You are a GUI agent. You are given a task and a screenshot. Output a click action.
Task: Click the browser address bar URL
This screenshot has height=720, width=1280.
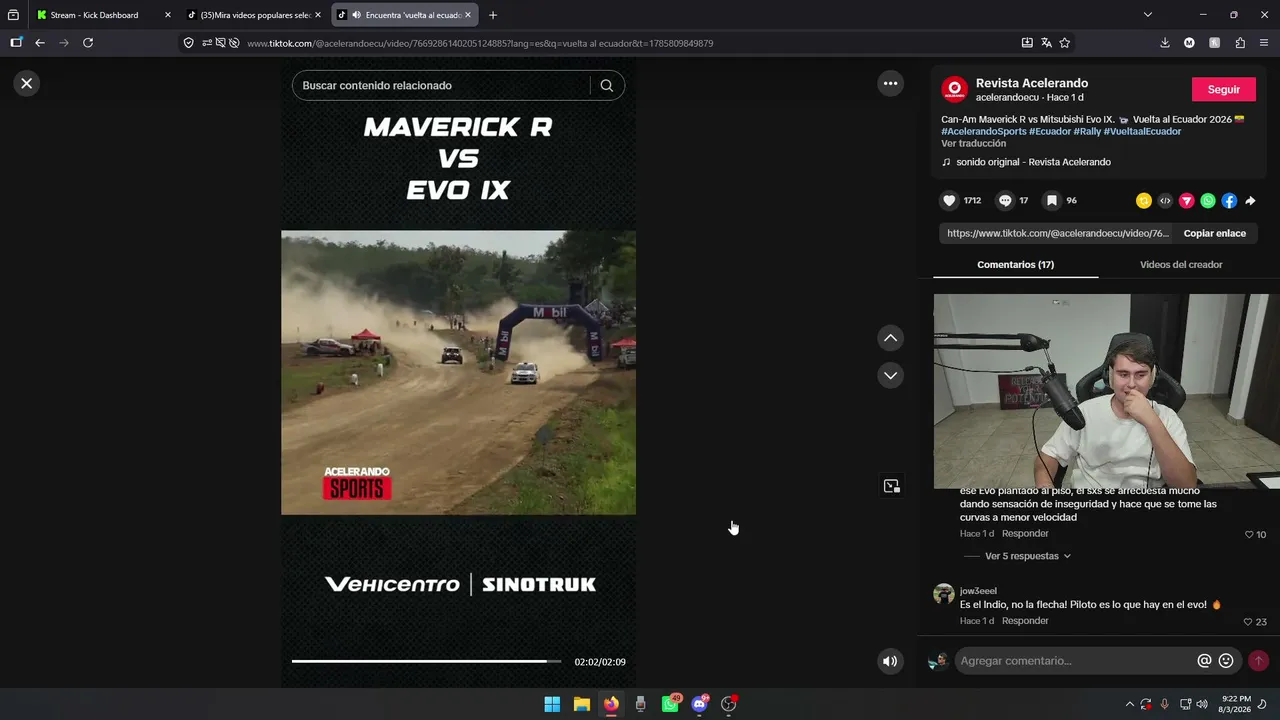480,44
